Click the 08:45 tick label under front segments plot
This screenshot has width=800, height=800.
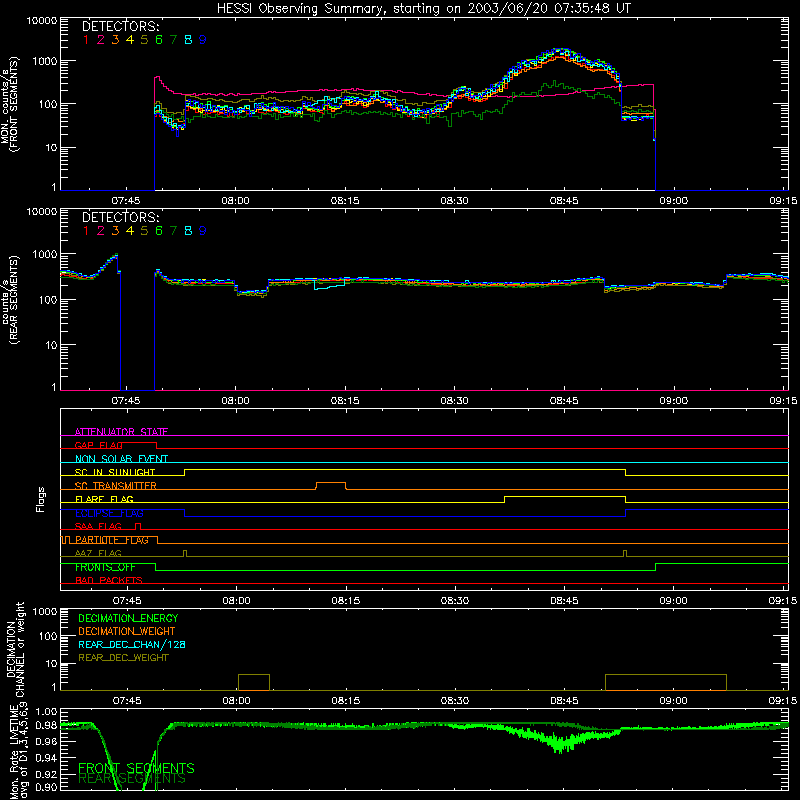click(564, 201)
